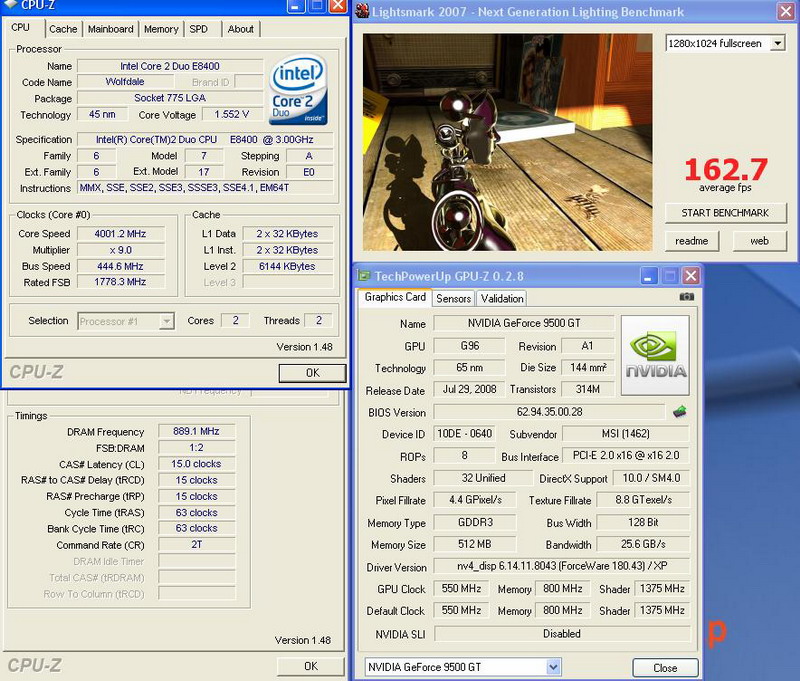Viewport: 800px width, 681px height.
Task: Click the Core Speed value 4001.2 MHz
Action: [120, 234]
